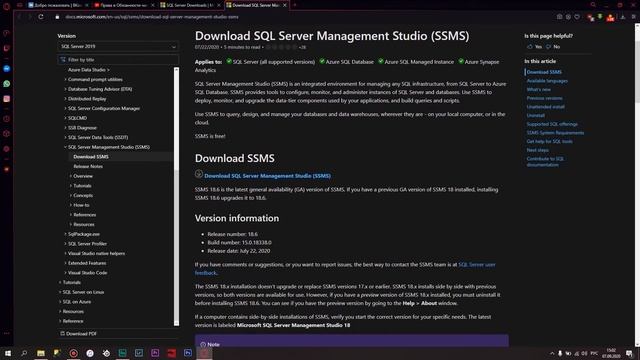Click the filter icon beside Filter by title

(x=63, y=60)
